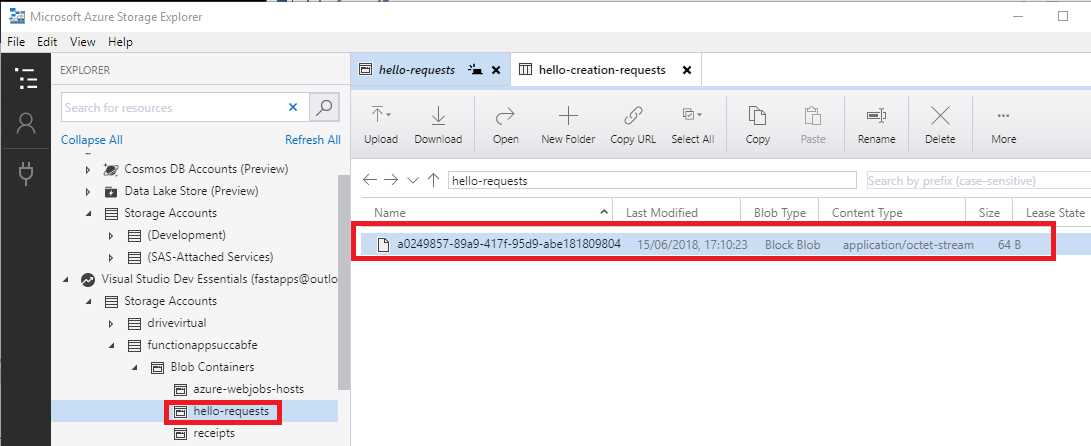The image size is (1091, 446).
Task: Open the path history down chevron
Action: click(413, 180)
